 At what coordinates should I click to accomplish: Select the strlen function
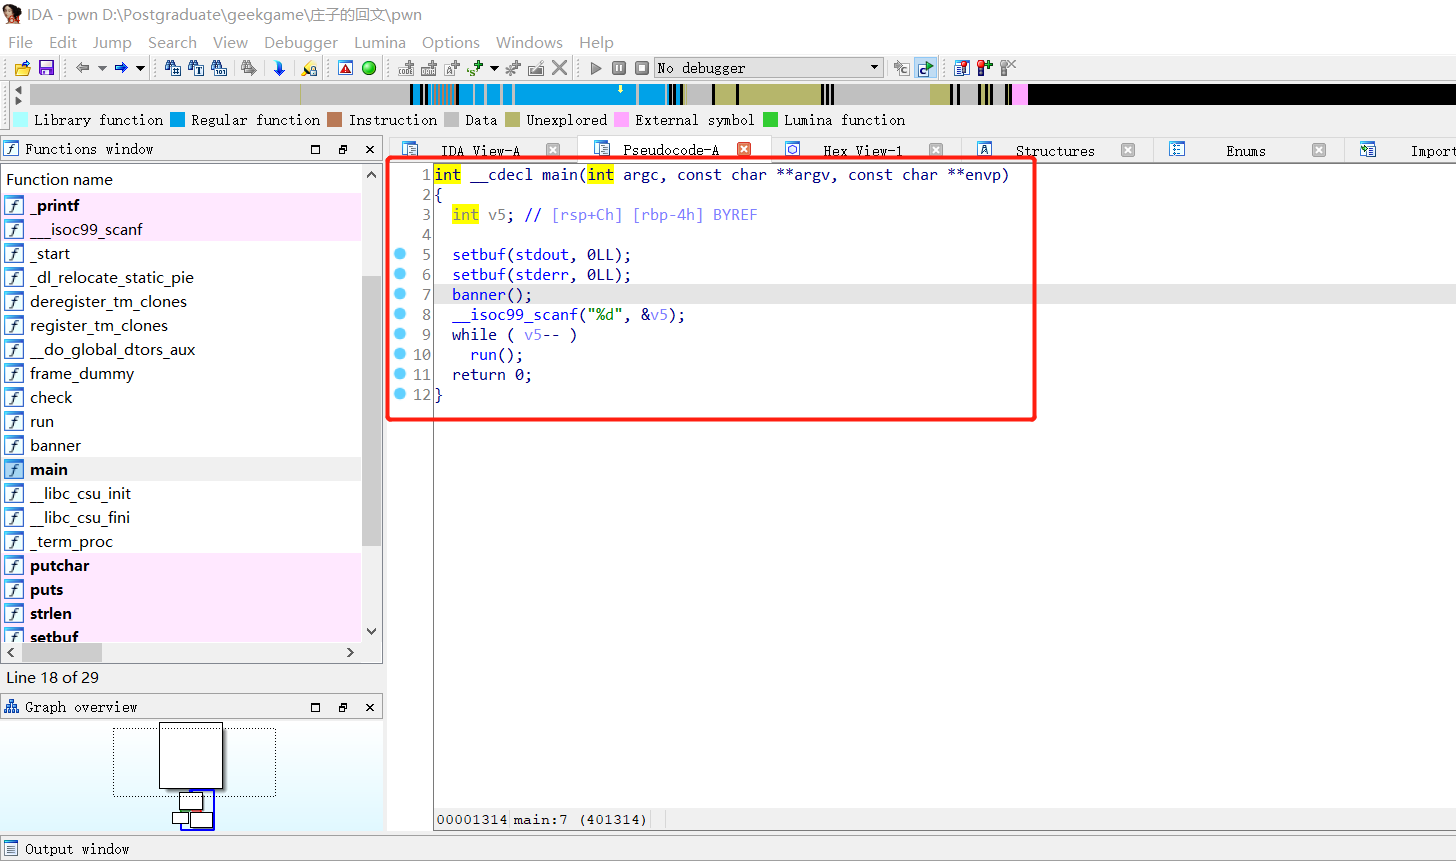pyautogui.click(x=181, y=613)
